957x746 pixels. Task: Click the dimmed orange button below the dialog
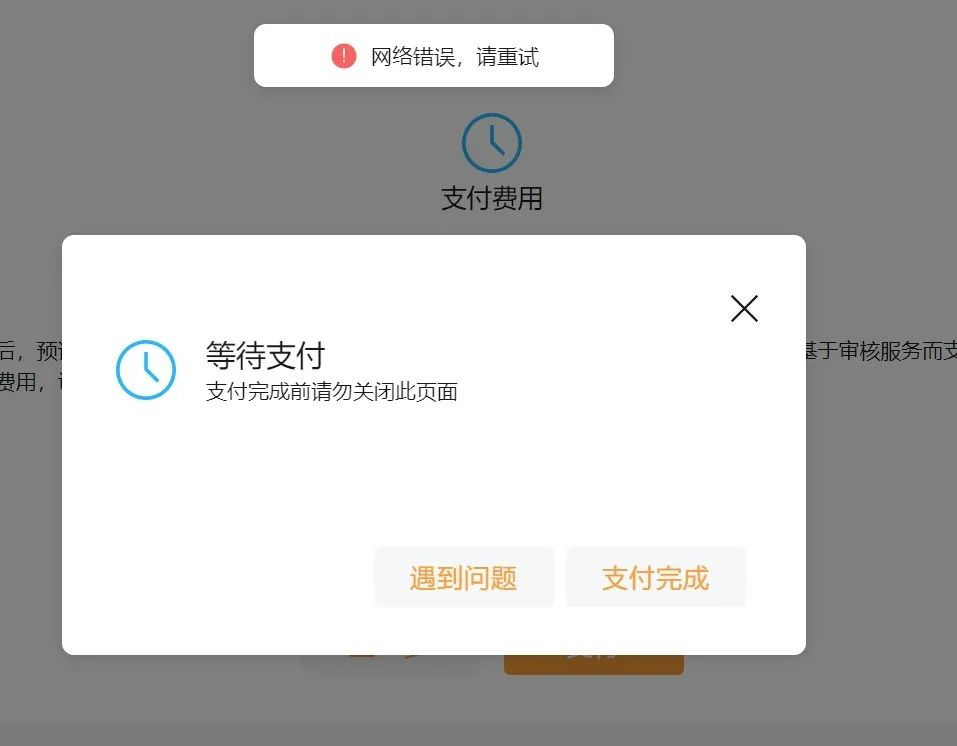pyautogui.click(x=594, y=664)
